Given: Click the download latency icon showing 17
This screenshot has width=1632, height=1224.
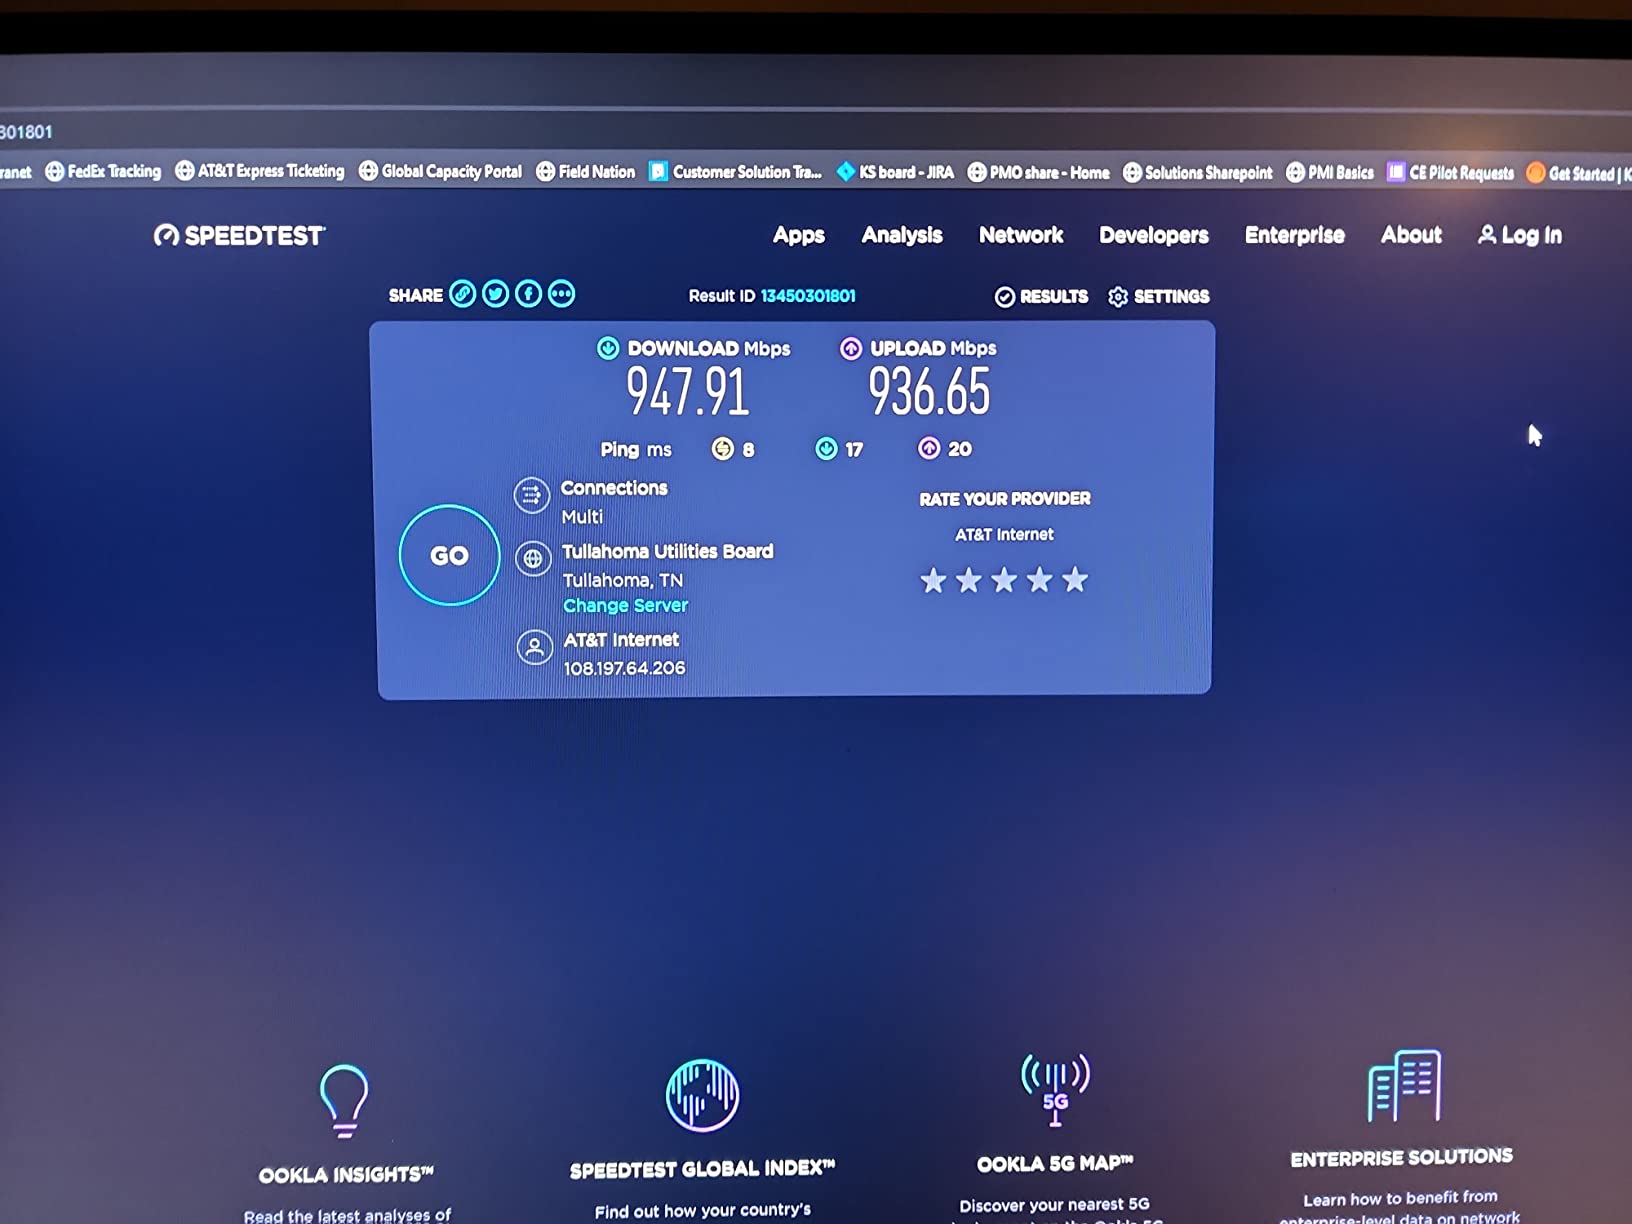Looking at the screenshot, I should [x=826, y=449].
